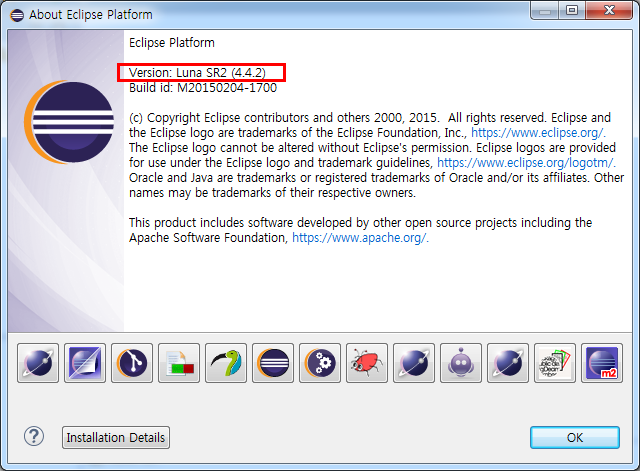Viewport: 640px width, 471px height.
Task: Open the purple square page feature icon
Action: tap(85, 362)
